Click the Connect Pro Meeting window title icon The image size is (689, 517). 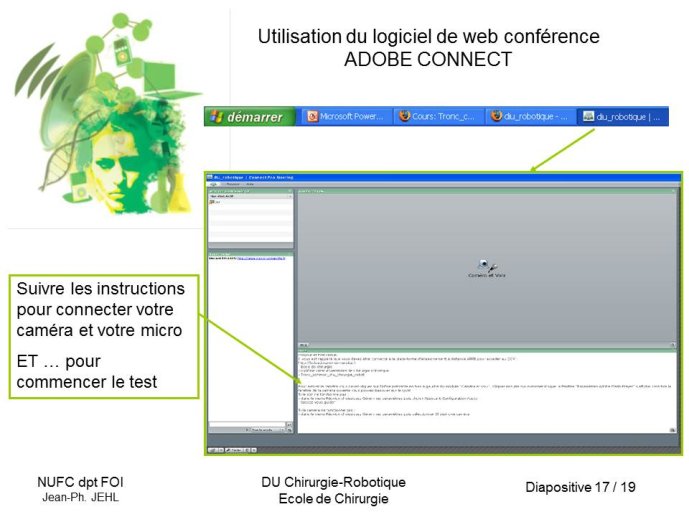210,177
